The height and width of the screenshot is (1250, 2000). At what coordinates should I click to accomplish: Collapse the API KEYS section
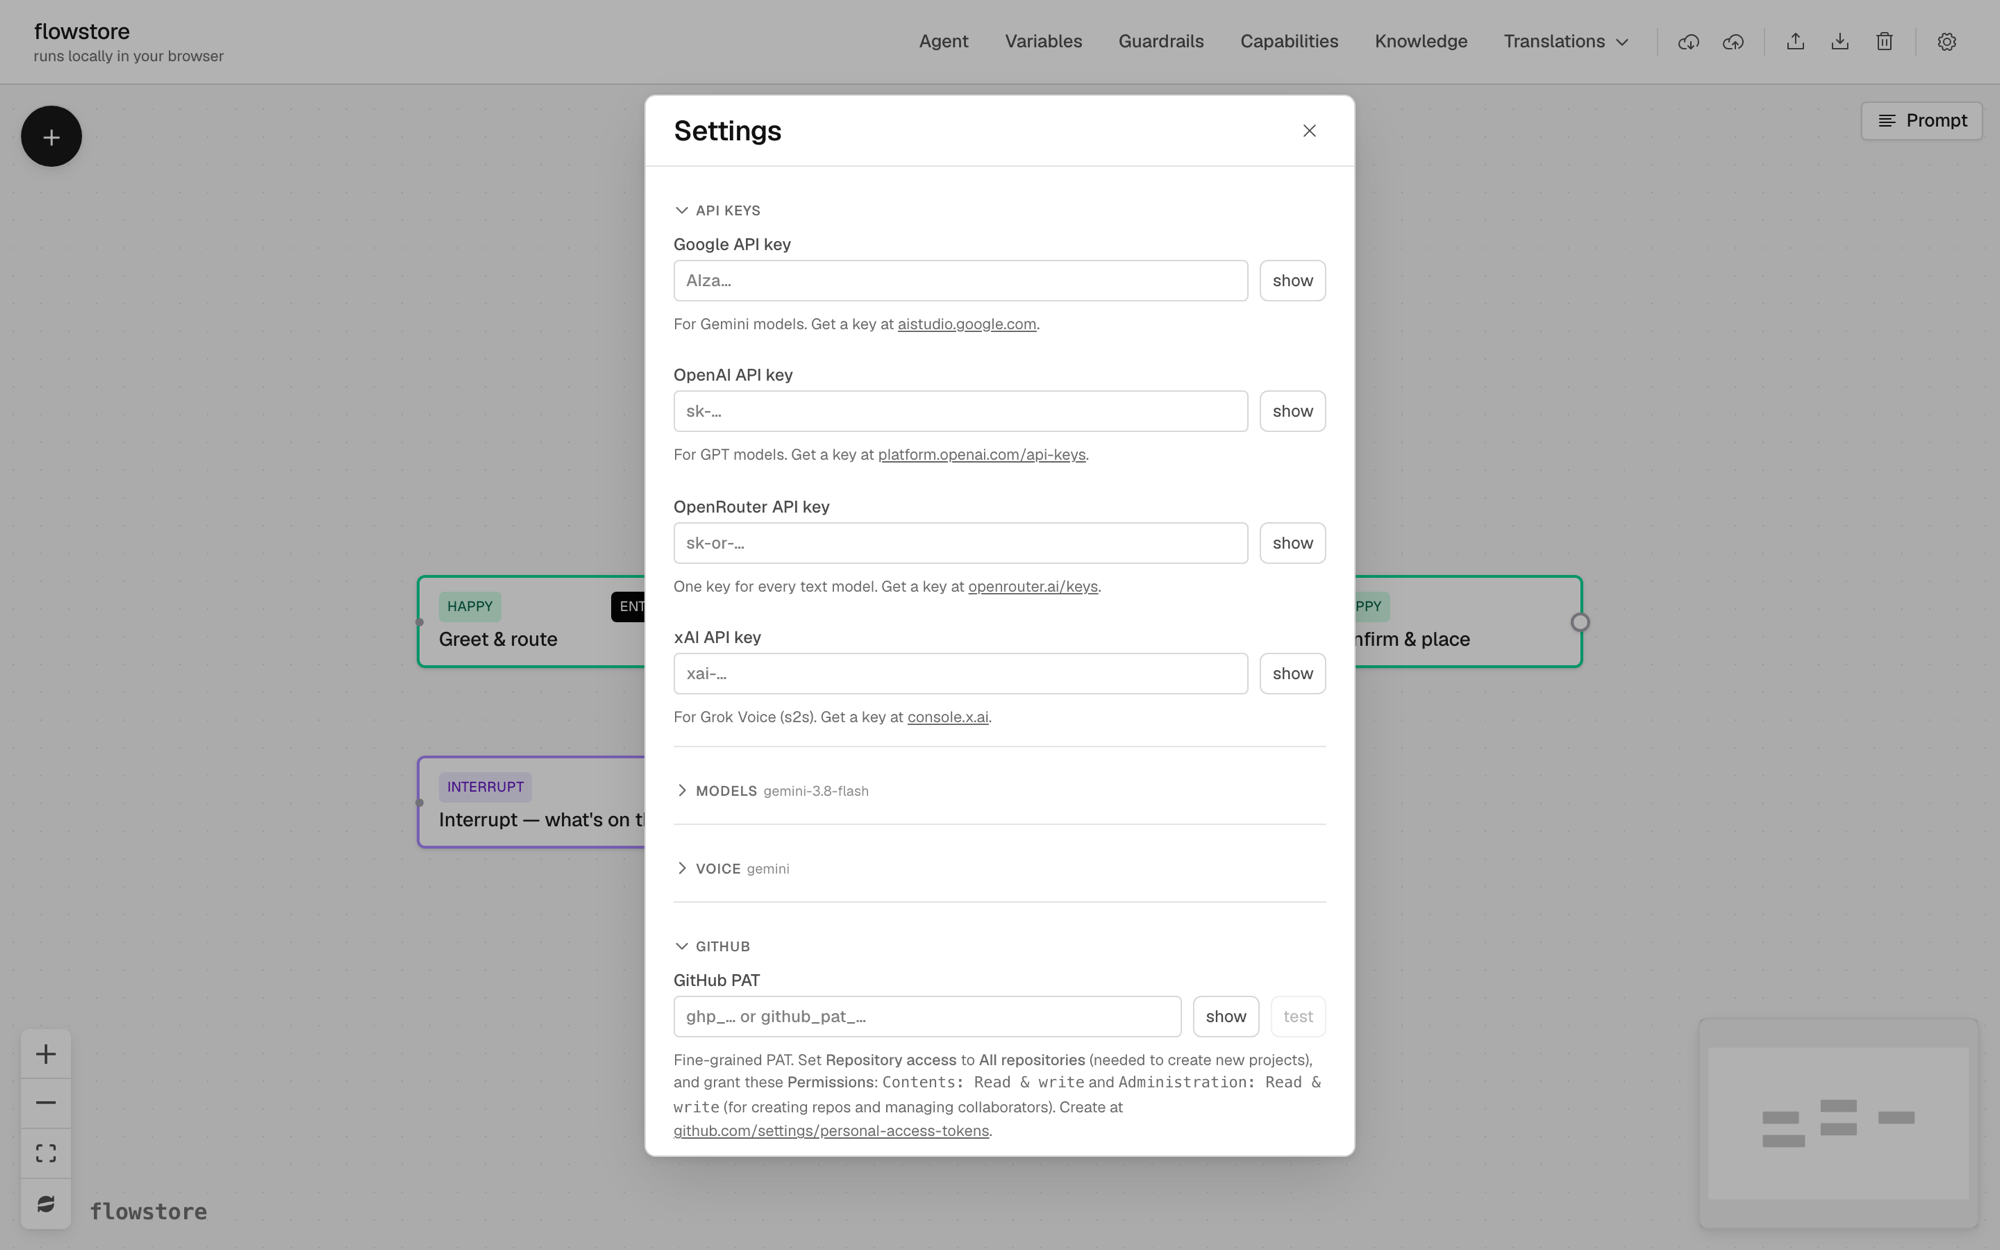(718, 210)
